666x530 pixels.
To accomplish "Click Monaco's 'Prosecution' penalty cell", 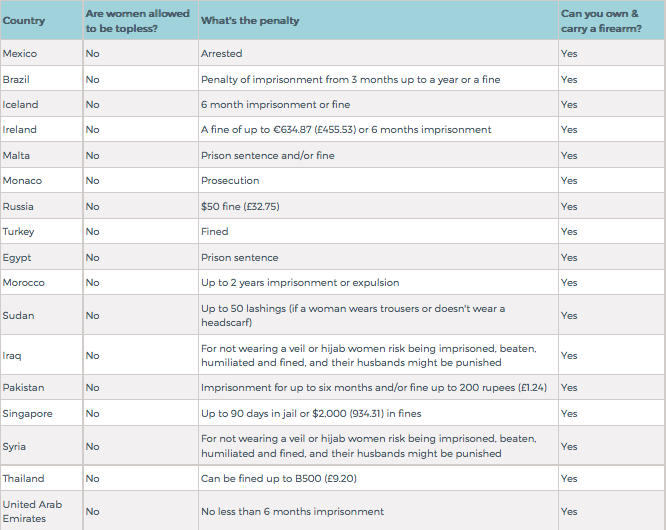I will [230, 181].
